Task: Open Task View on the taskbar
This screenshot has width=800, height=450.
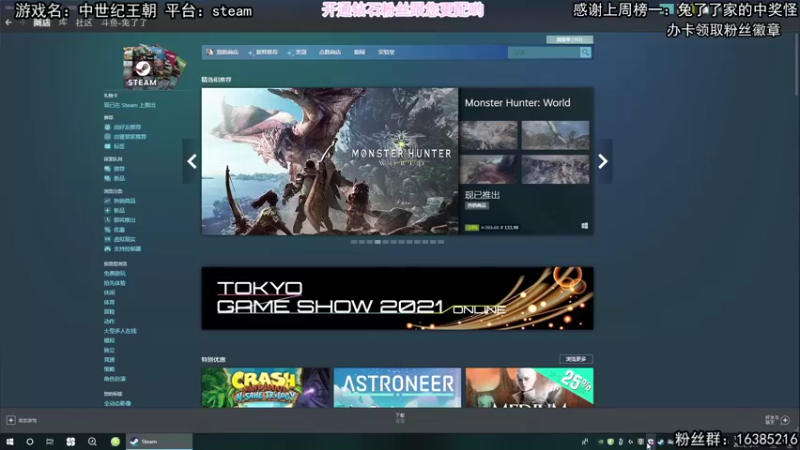Action: point(49,442)
